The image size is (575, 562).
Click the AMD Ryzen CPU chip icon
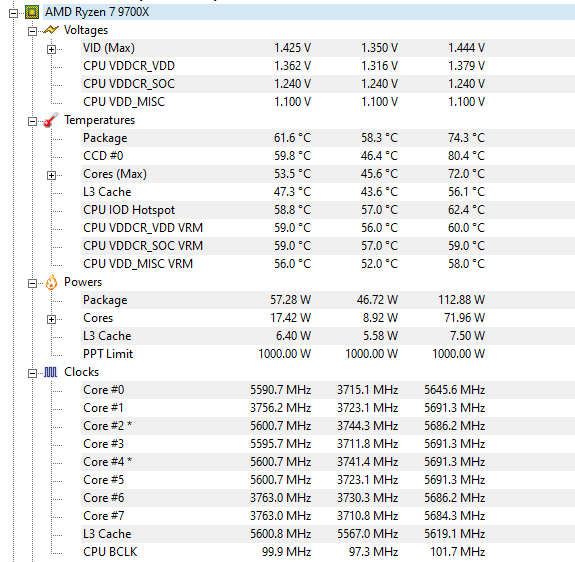click(32, 12)
